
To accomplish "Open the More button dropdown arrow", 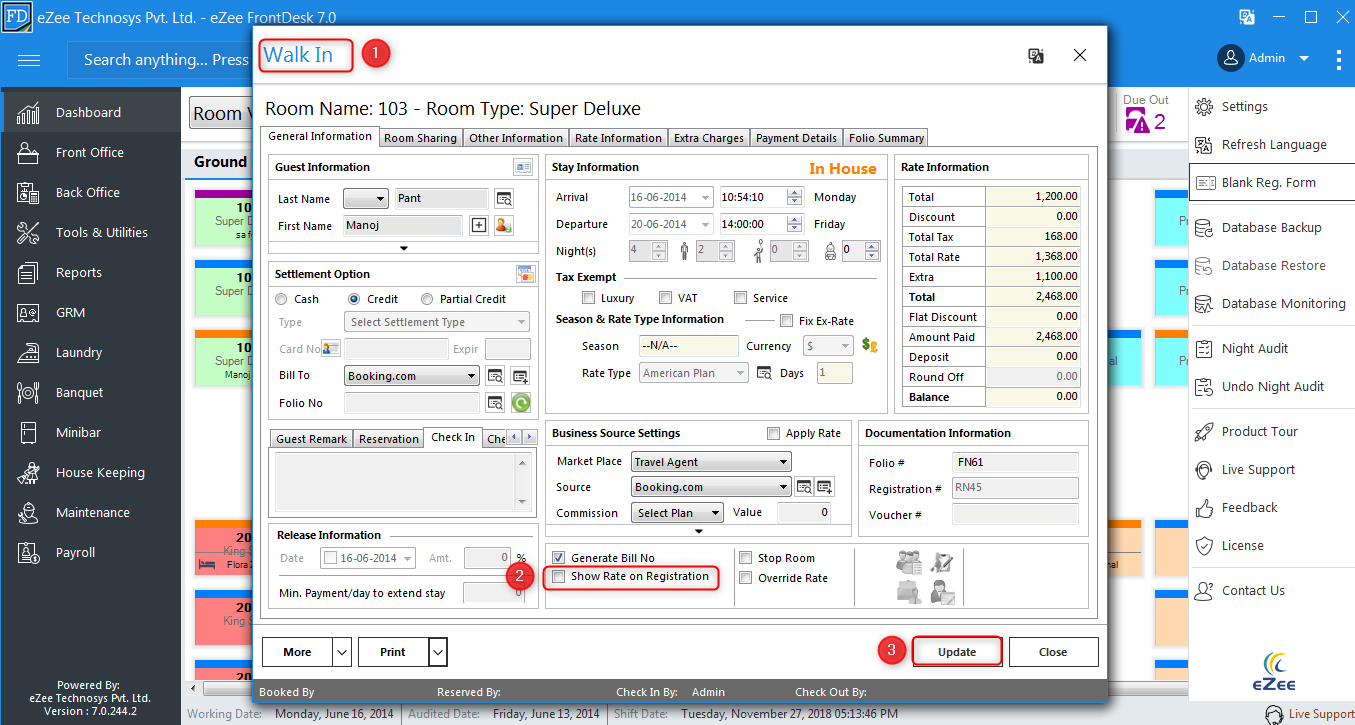I will (342, 652).
